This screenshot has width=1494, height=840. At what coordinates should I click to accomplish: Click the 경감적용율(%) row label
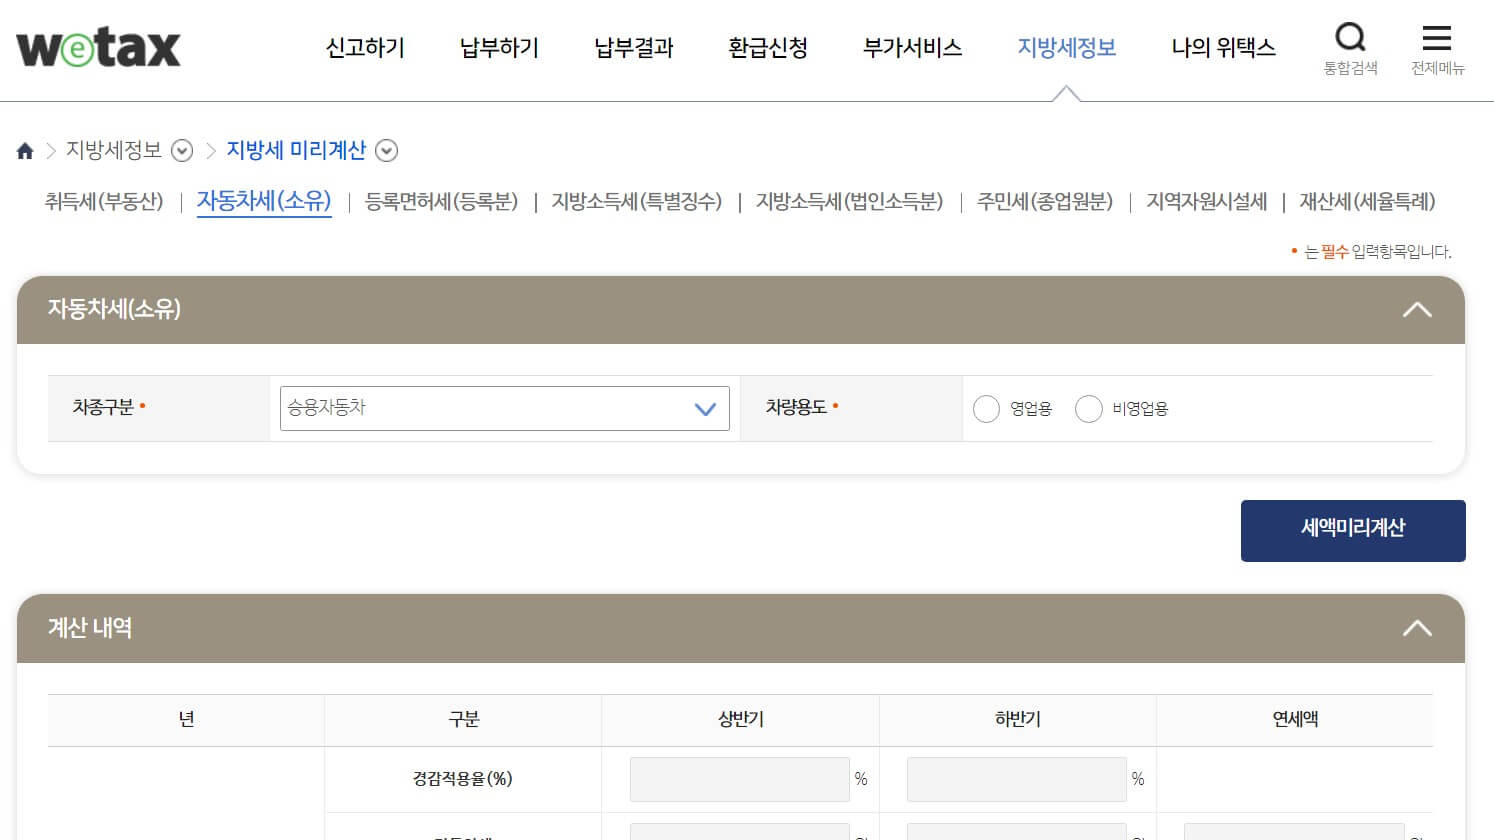pyautogui.click(x=463, y=779)
